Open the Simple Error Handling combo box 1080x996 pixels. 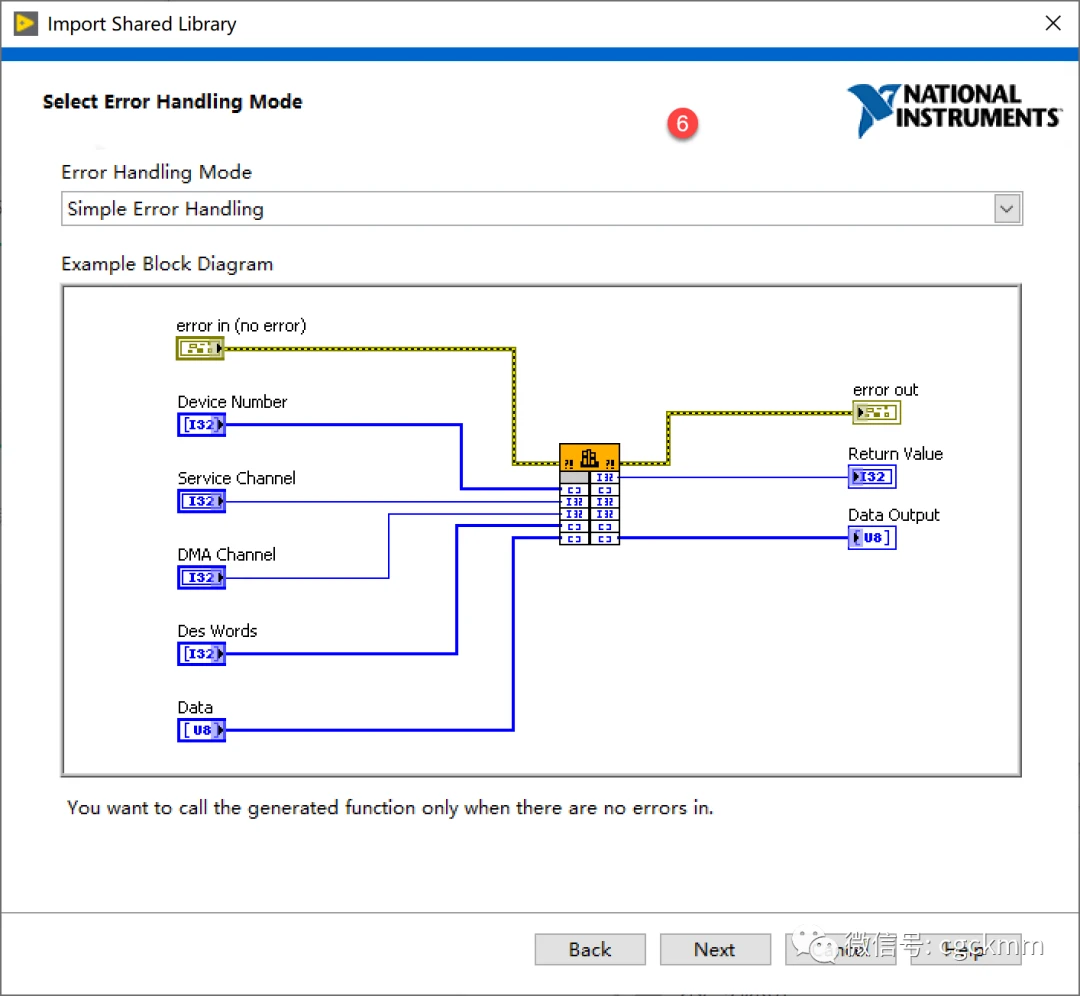click(x=528, y=209)
